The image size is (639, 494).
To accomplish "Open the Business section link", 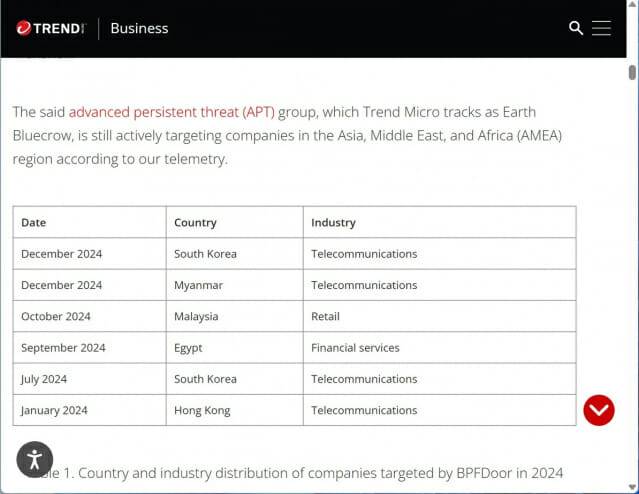I will tap(139, 28).
